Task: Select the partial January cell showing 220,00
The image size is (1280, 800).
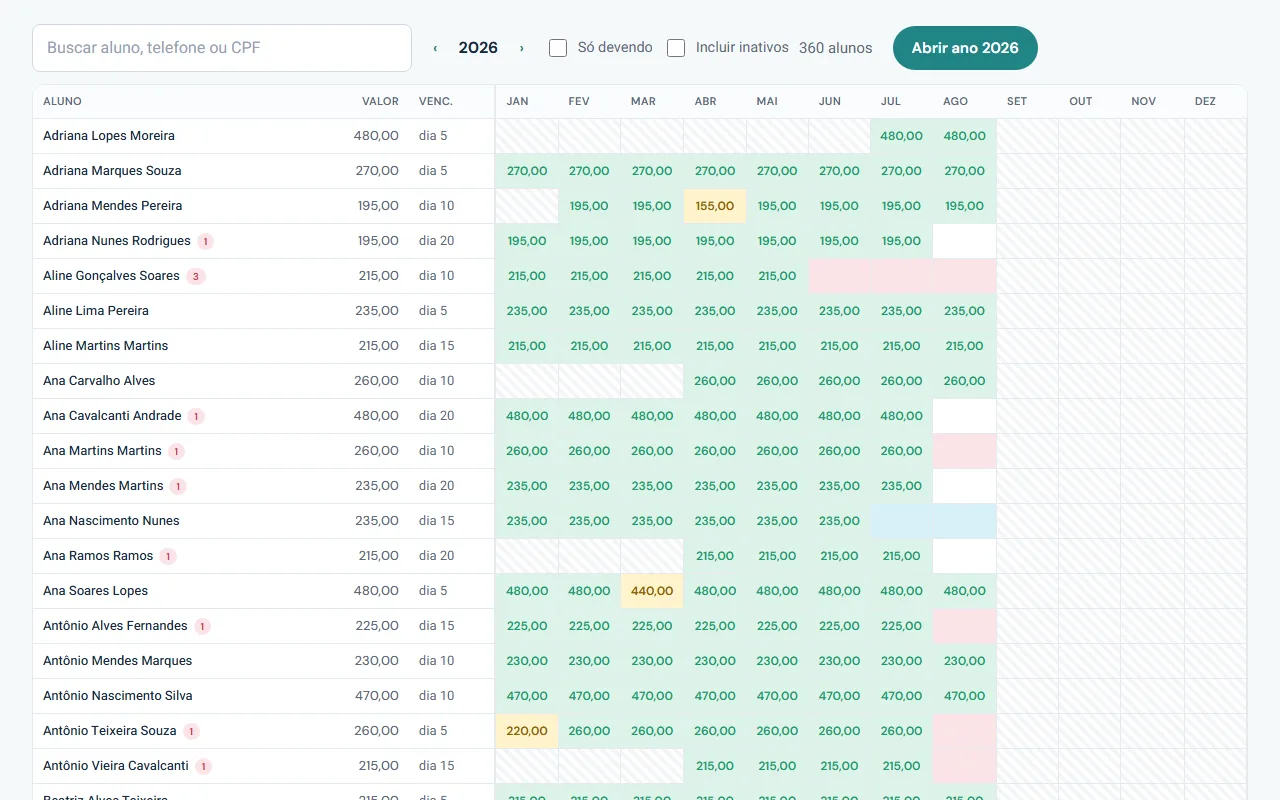Action: click(x=527, y=731)
